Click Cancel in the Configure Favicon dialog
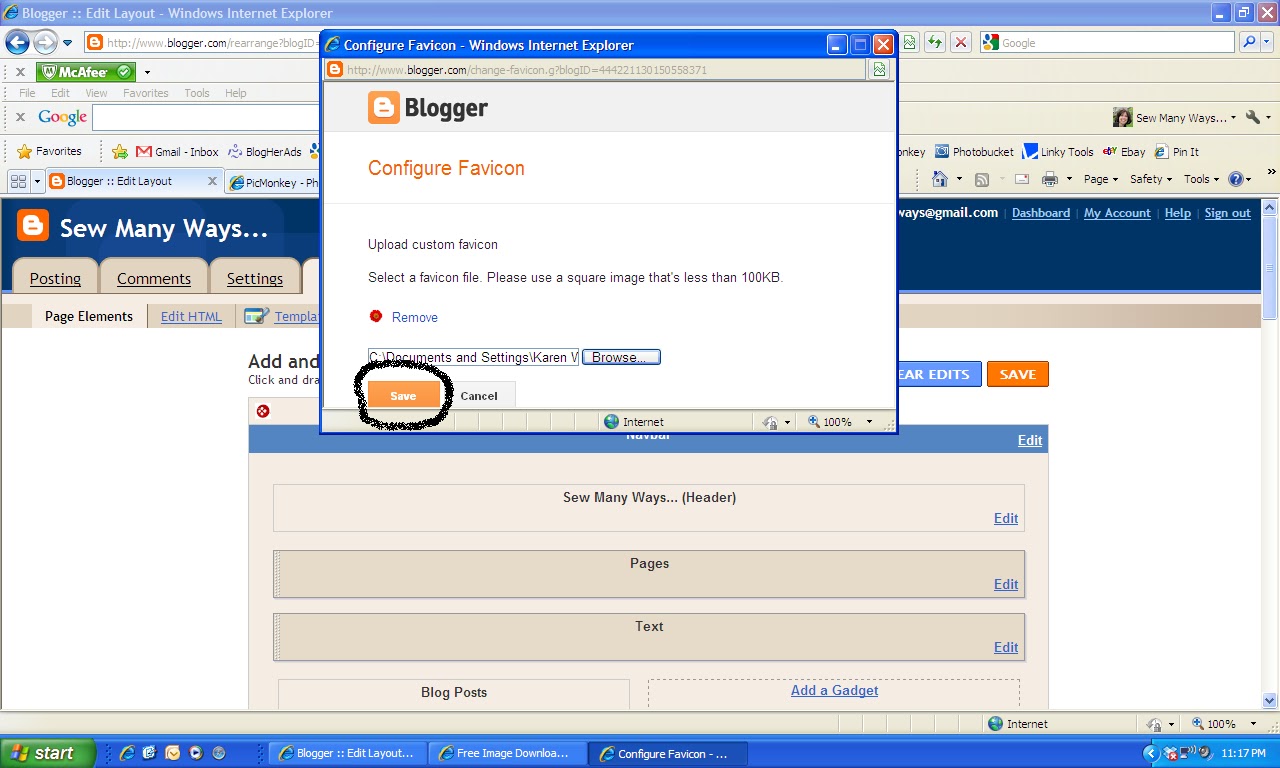Screen dimensions: 1280x768 (x=479, y=395)
